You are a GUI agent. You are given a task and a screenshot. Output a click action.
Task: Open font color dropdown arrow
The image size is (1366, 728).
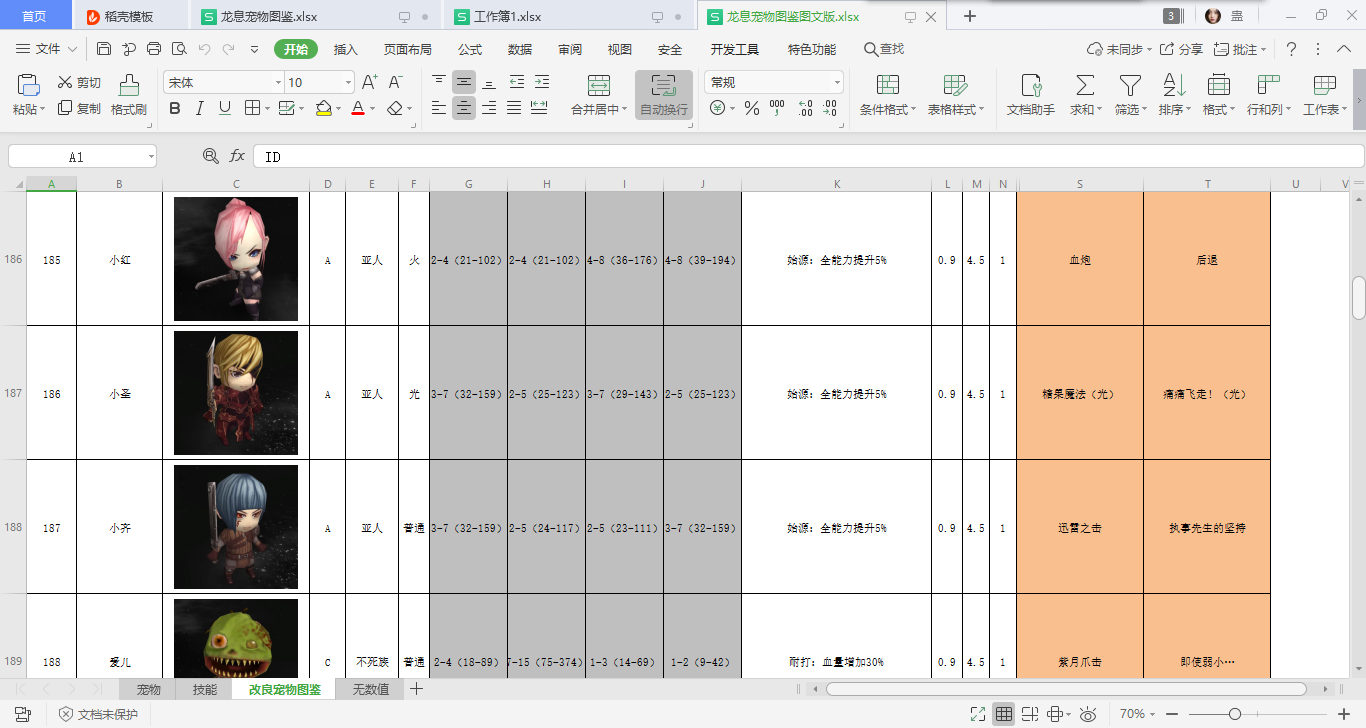[x=372, y=109]
